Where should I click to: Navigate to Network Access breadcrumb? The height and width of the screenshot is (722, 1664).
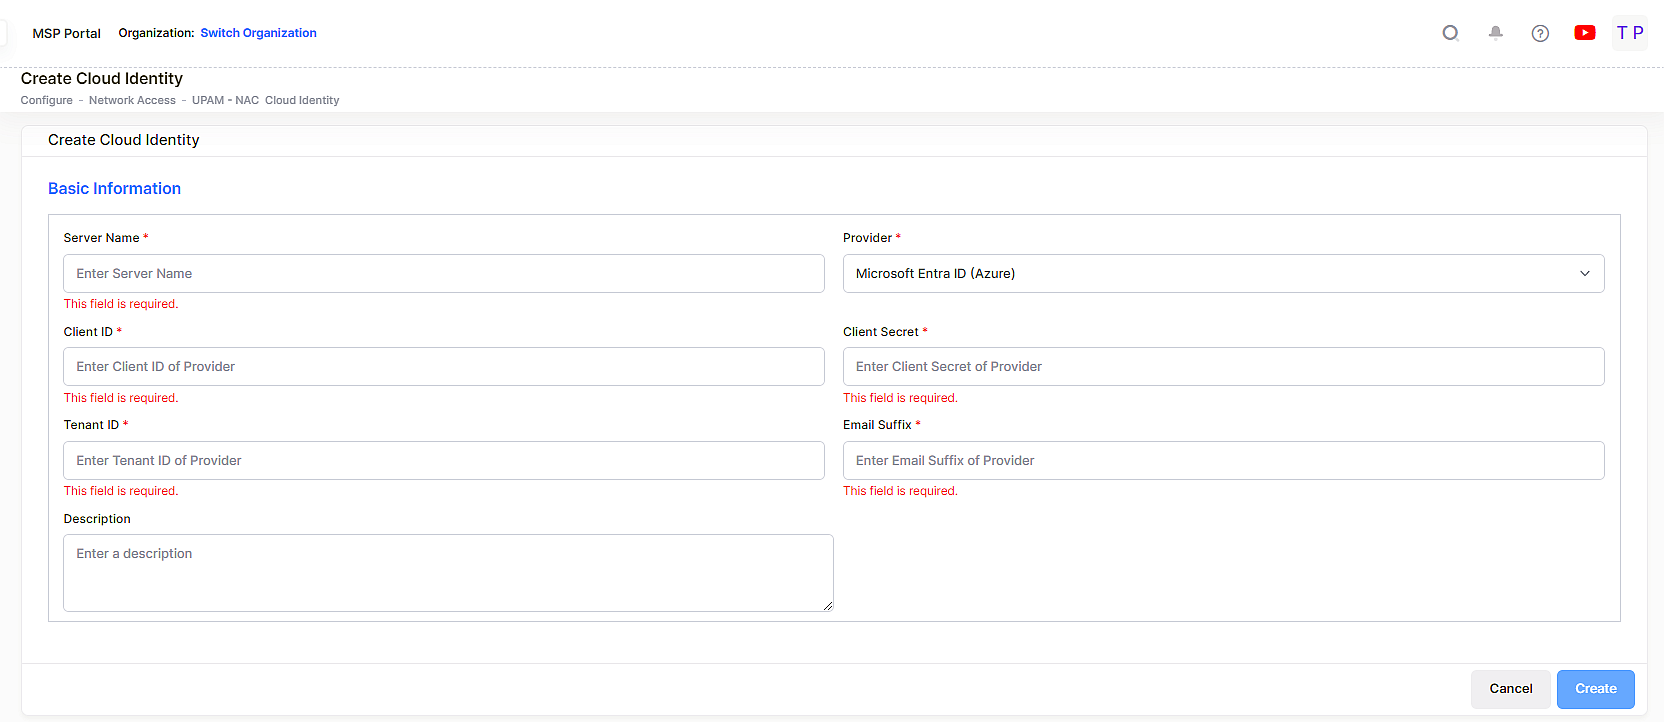132,100
